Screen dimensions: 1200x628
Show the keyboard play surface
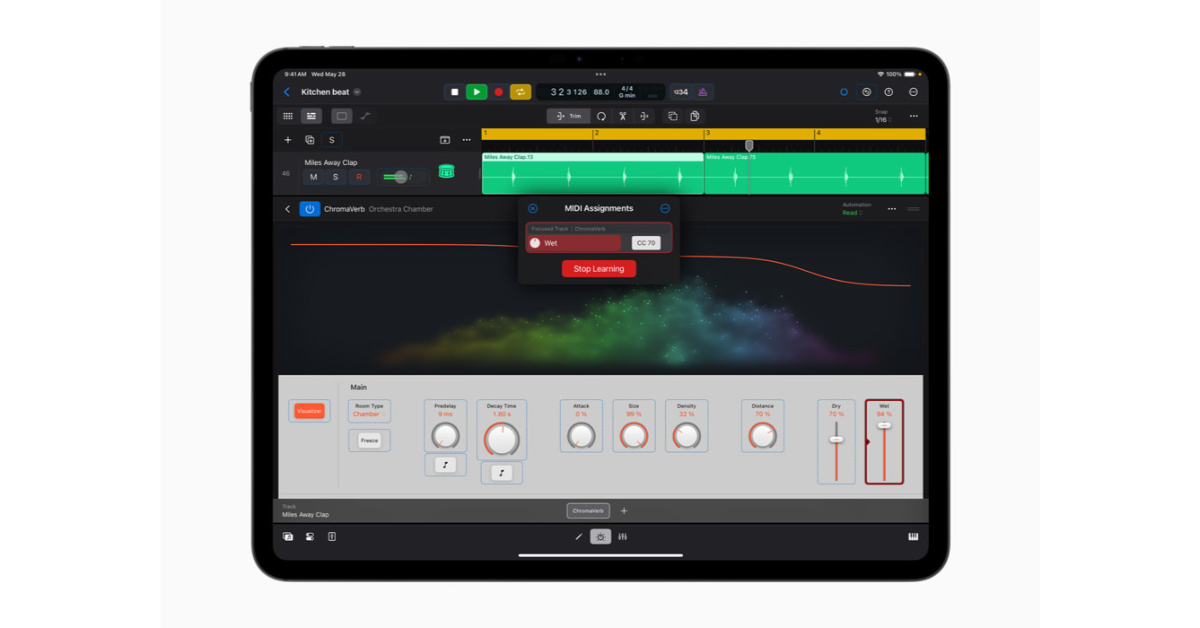[x=913, y=537]
